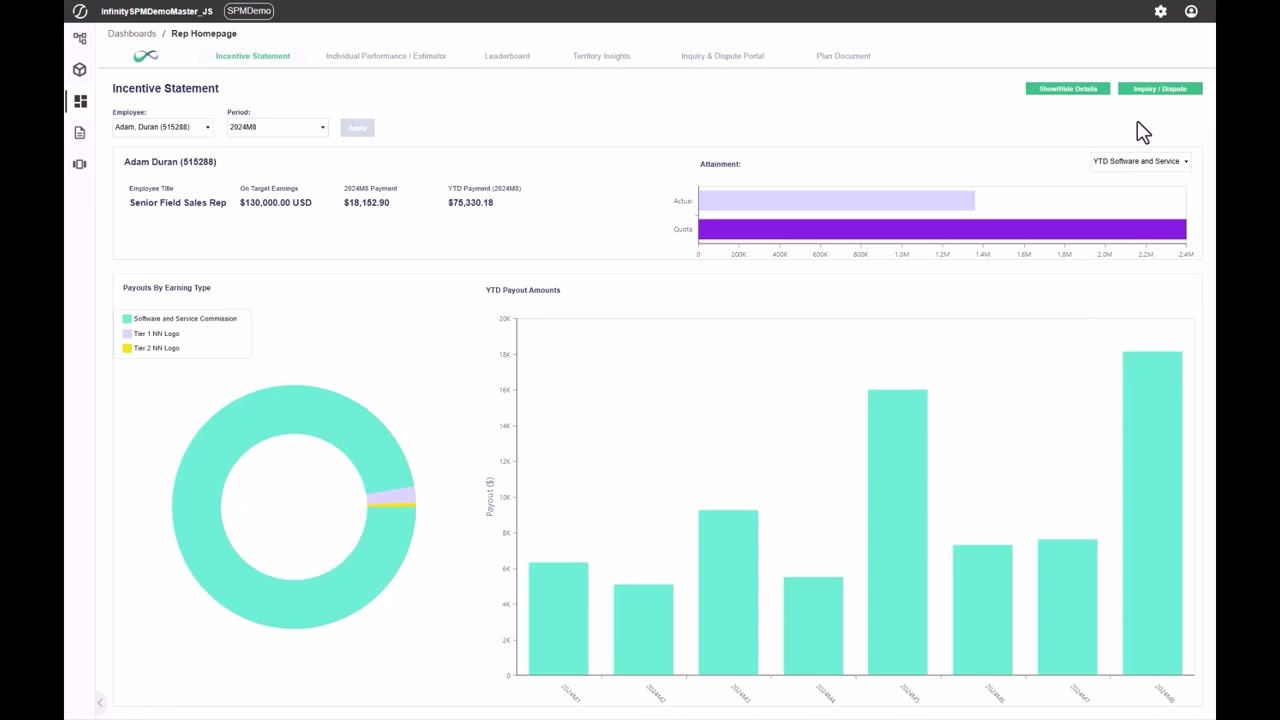Click the 2024M7 payout bar
Viewport: 1280px width, 720px height.
point(1068,607)
